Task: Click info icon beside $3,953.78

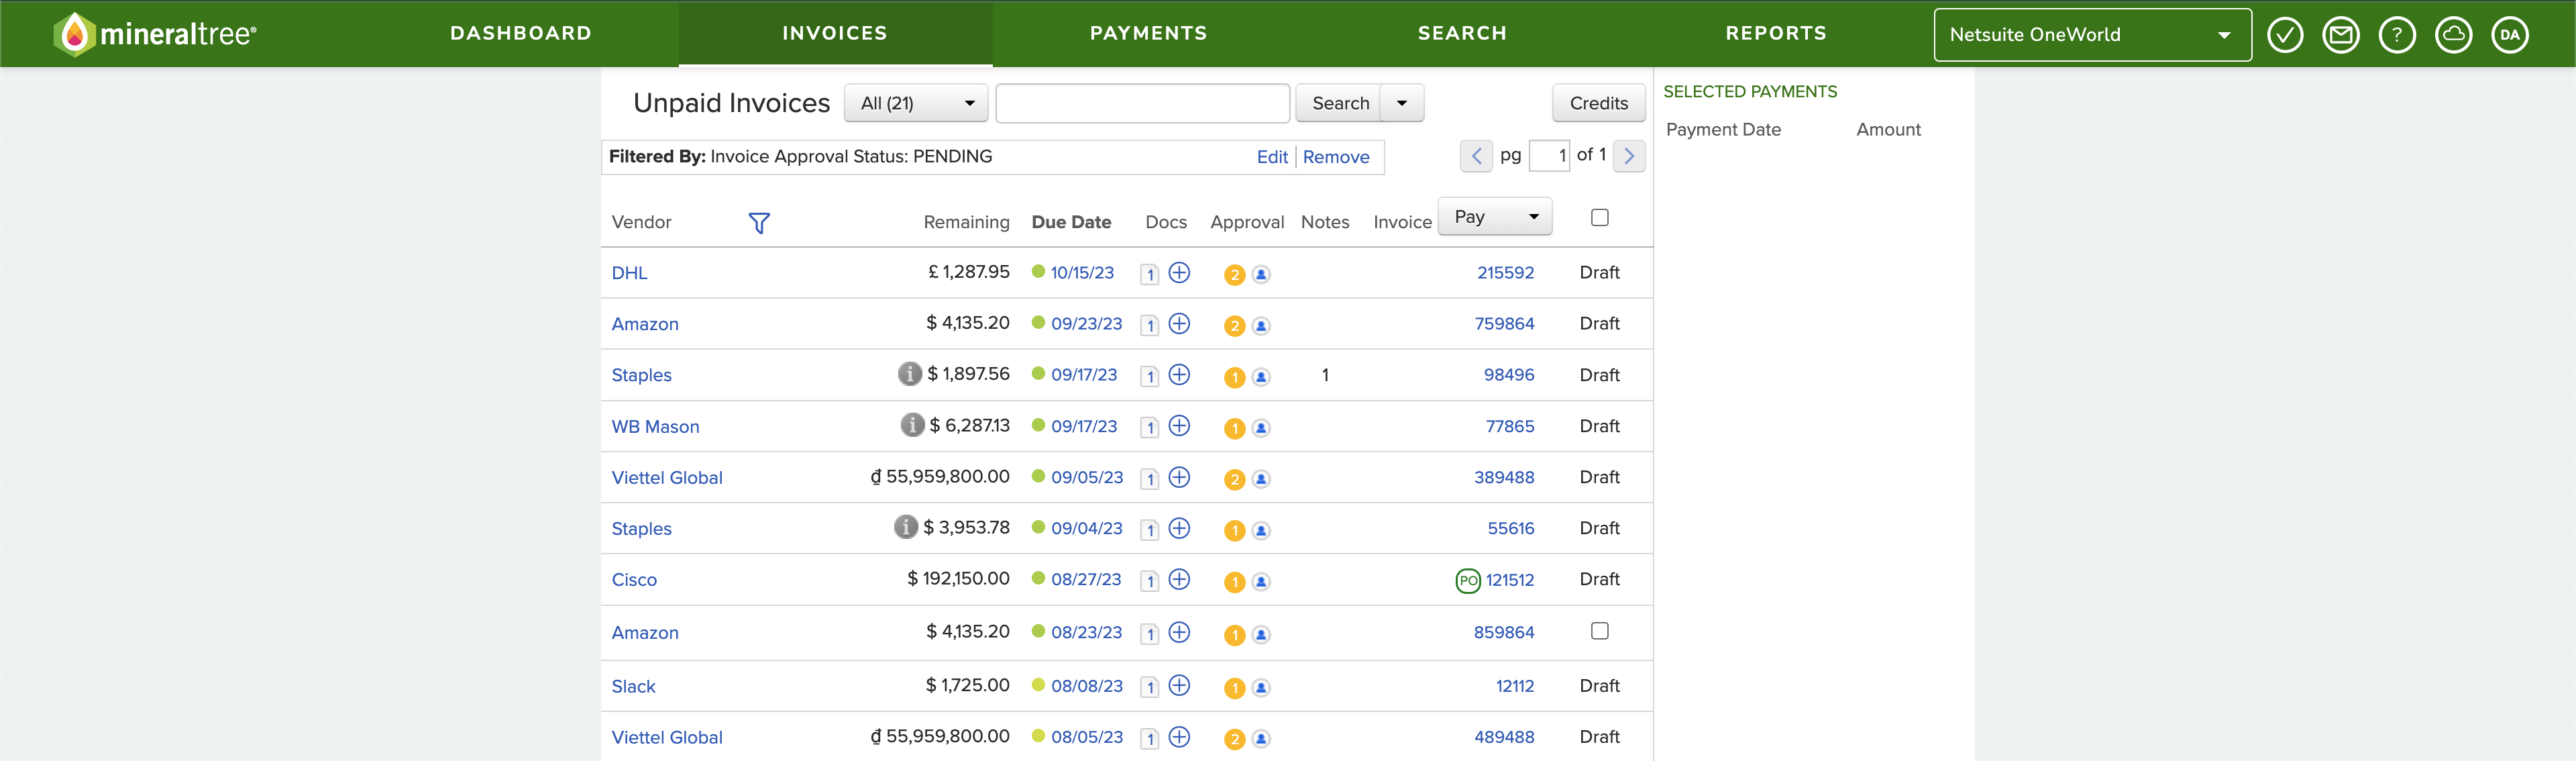Action: click(905, 527)
